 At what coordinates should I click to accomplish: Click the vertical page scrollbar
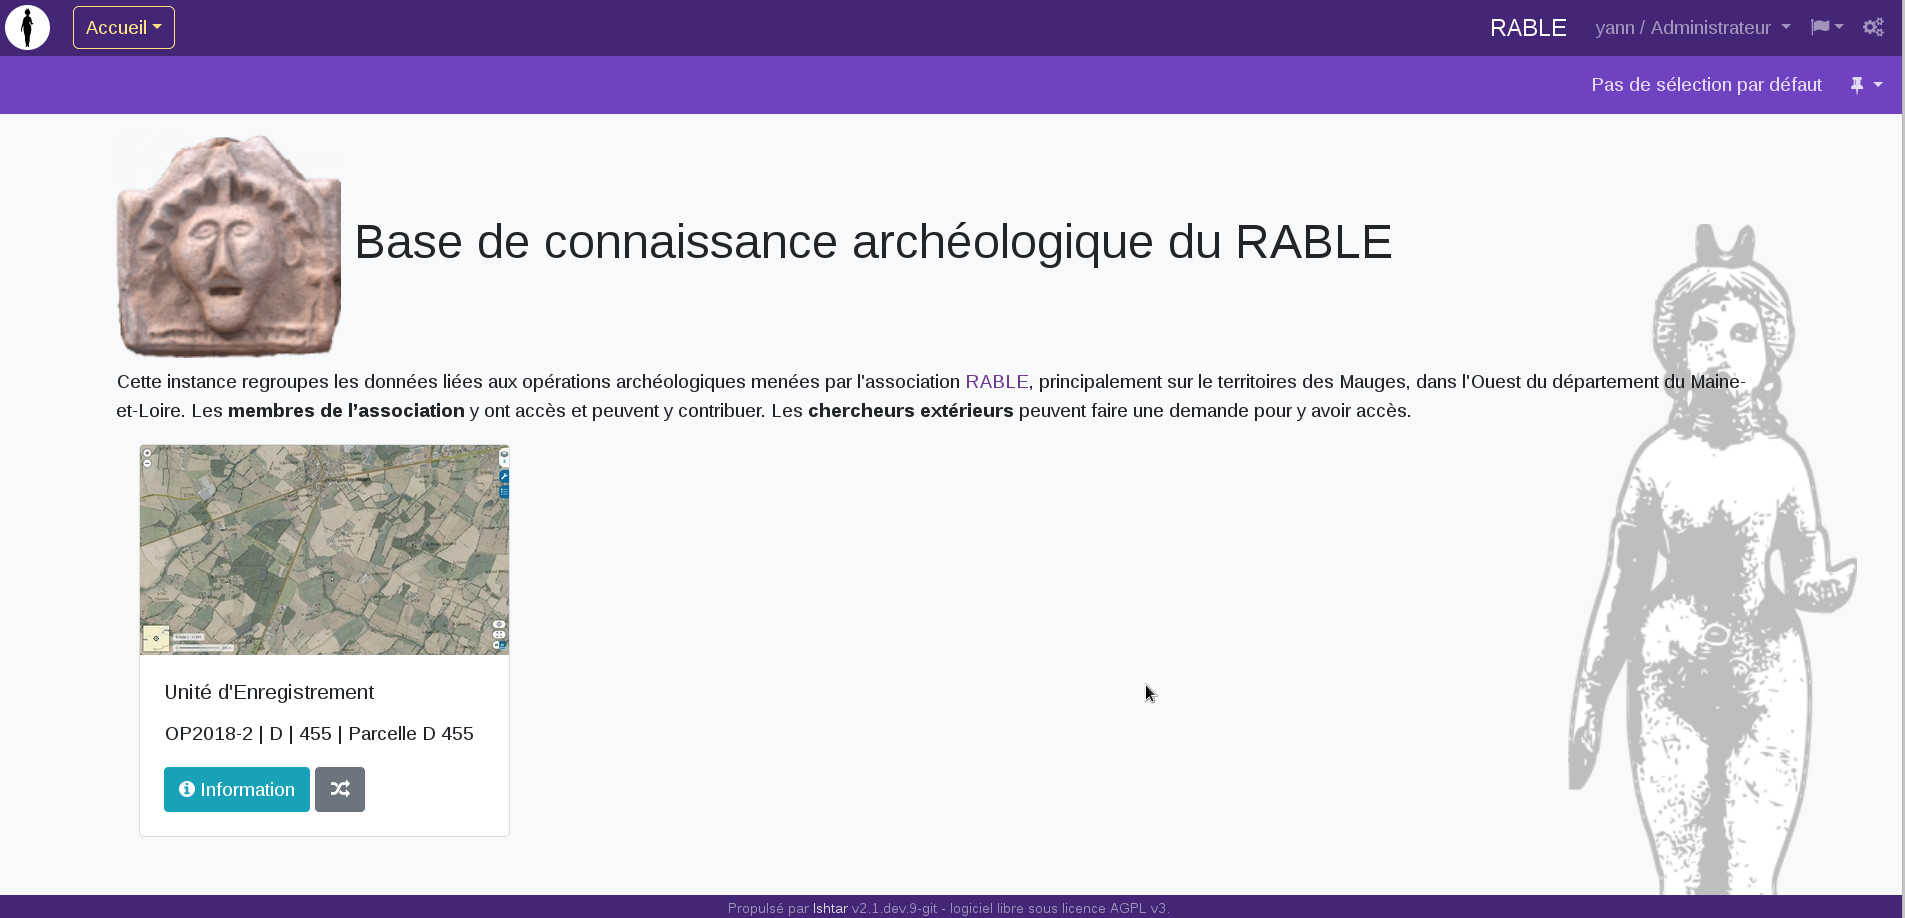1903,459
